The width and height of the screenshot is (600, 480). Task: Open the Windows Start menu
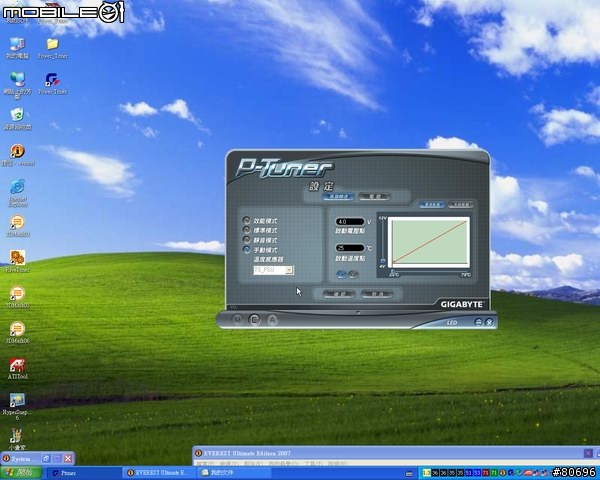21,473
